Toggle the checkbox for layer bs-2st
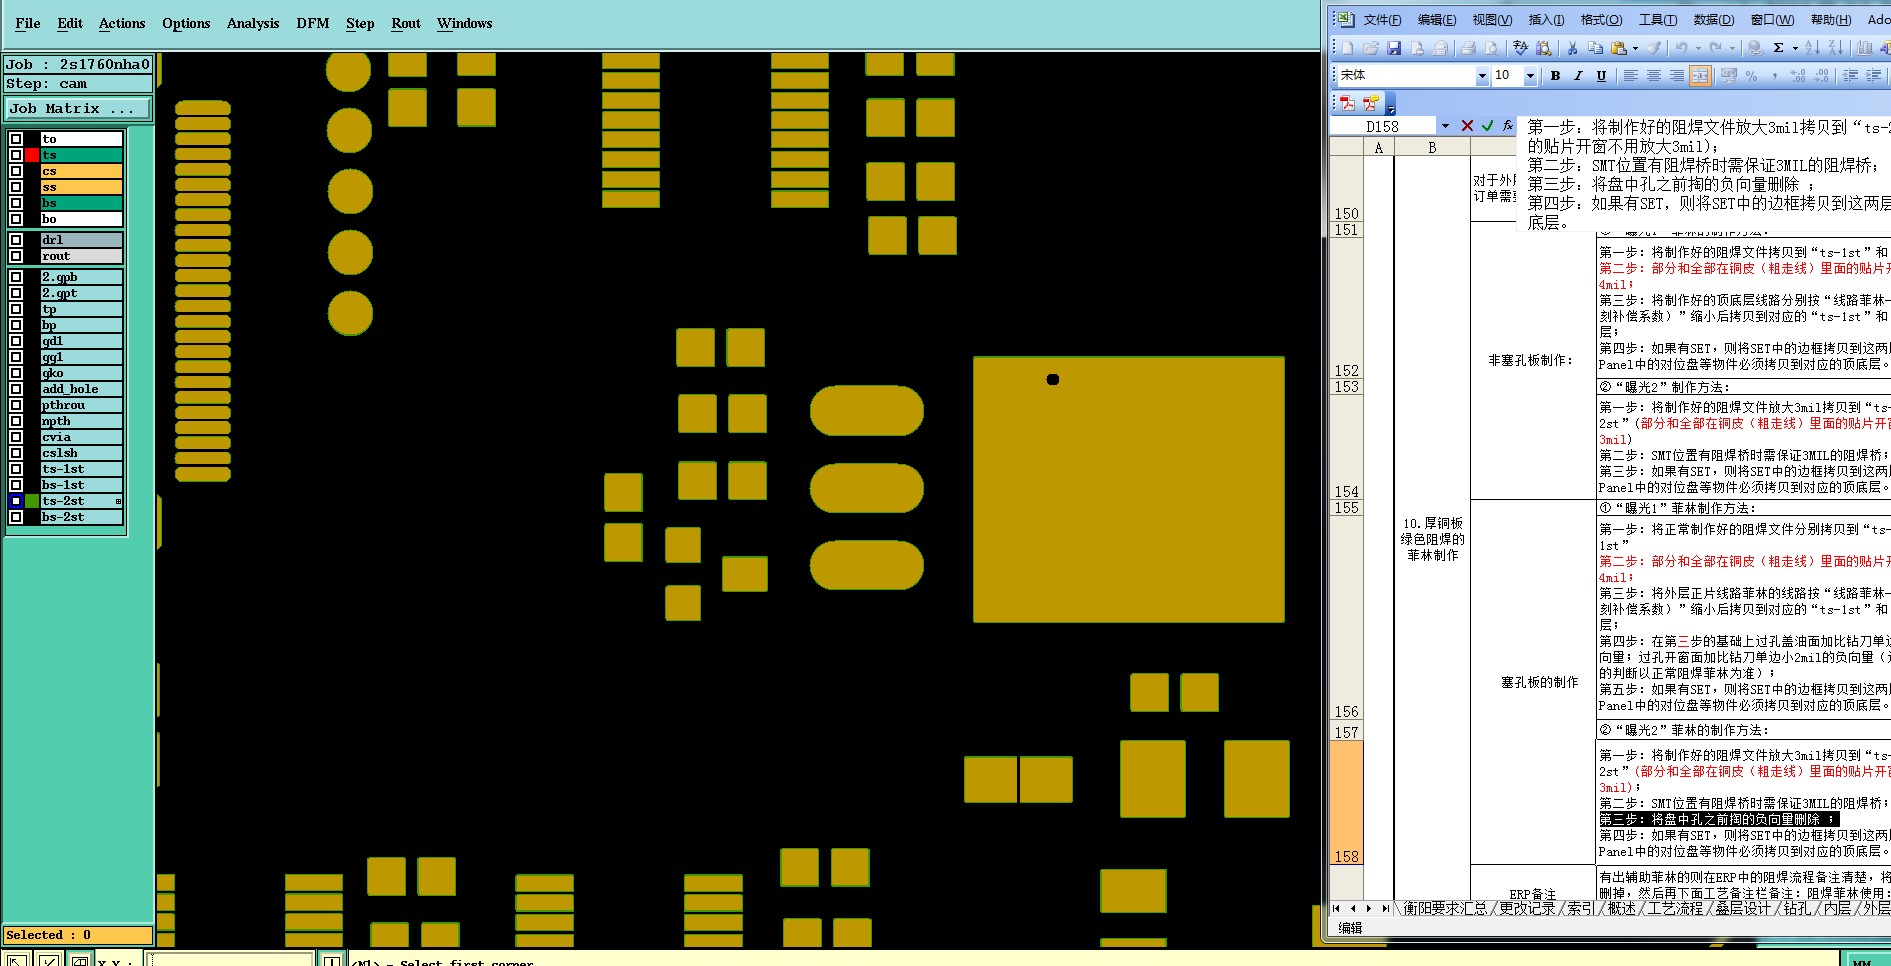The height and width of the screenshot is (966, 1891). [16, 517]
